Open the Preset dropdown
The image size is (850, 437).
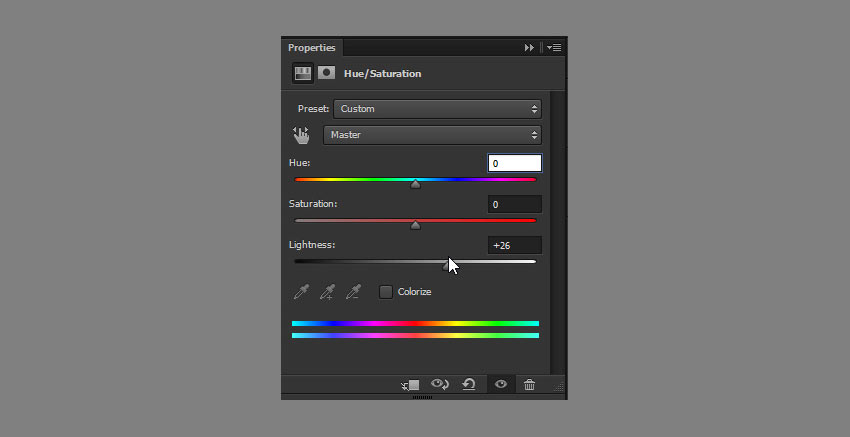click(437, 109)
